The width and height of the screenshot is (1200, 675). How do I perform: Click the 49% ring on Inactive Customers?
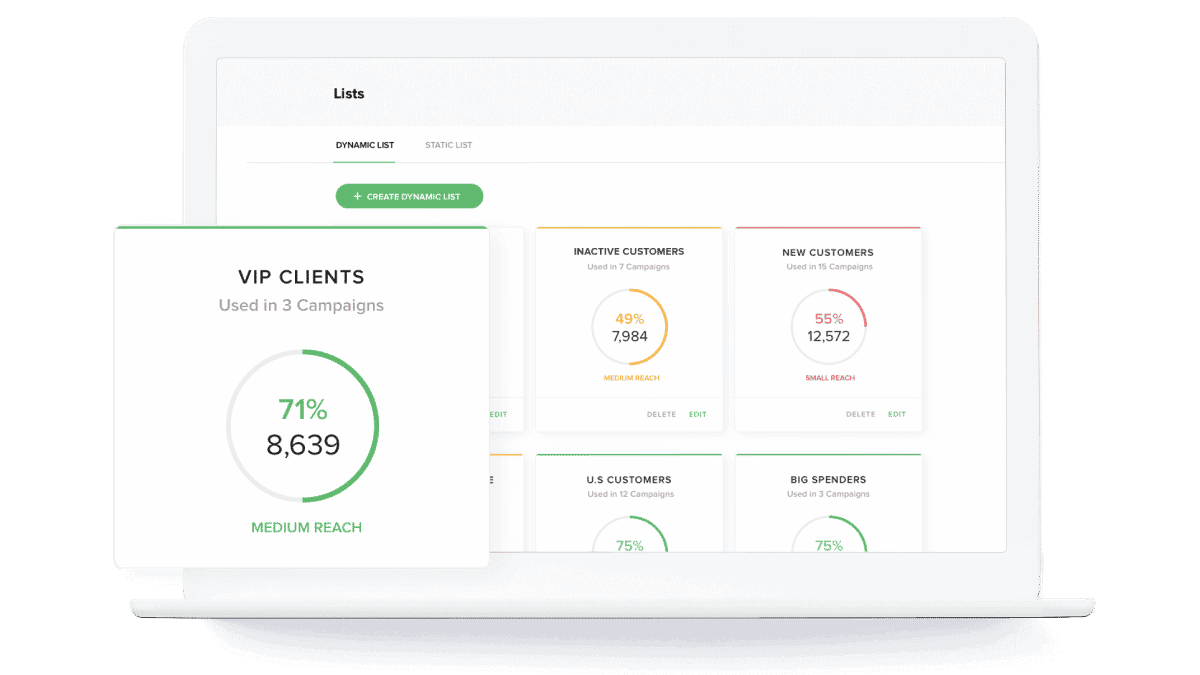629,327
